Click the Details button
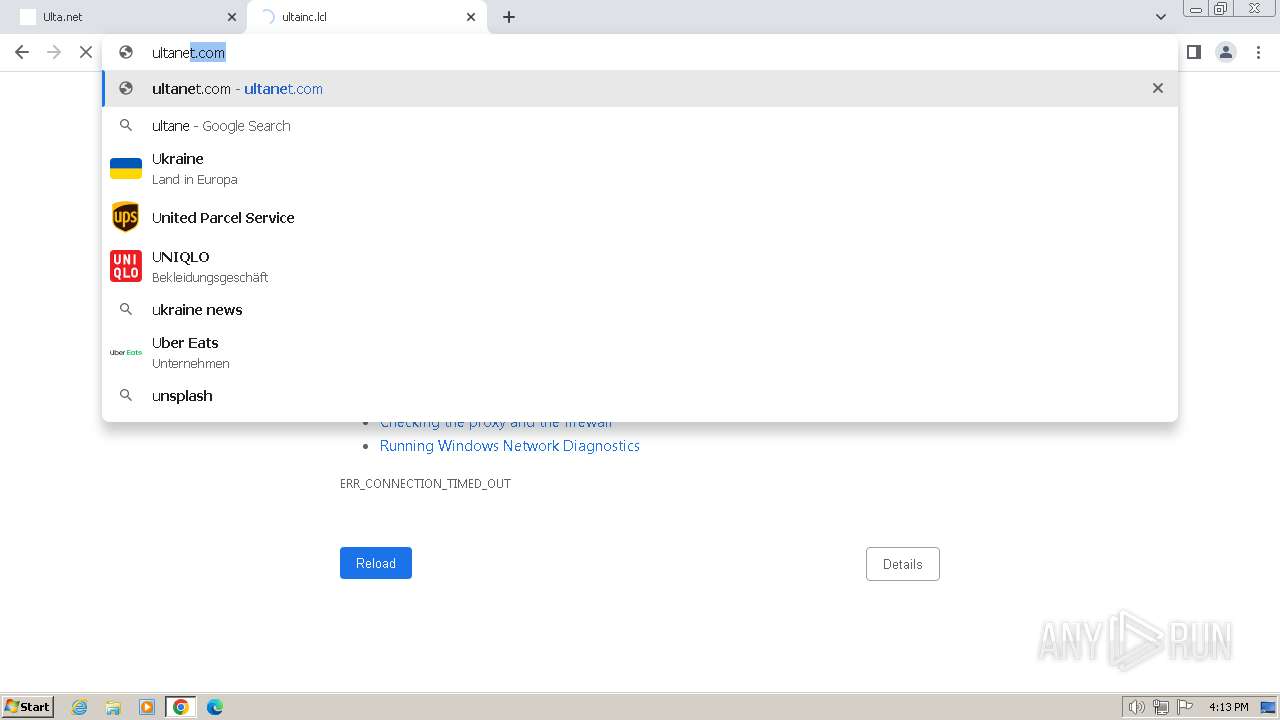The height and width of the screenshot is (720, 1280). 903,564
